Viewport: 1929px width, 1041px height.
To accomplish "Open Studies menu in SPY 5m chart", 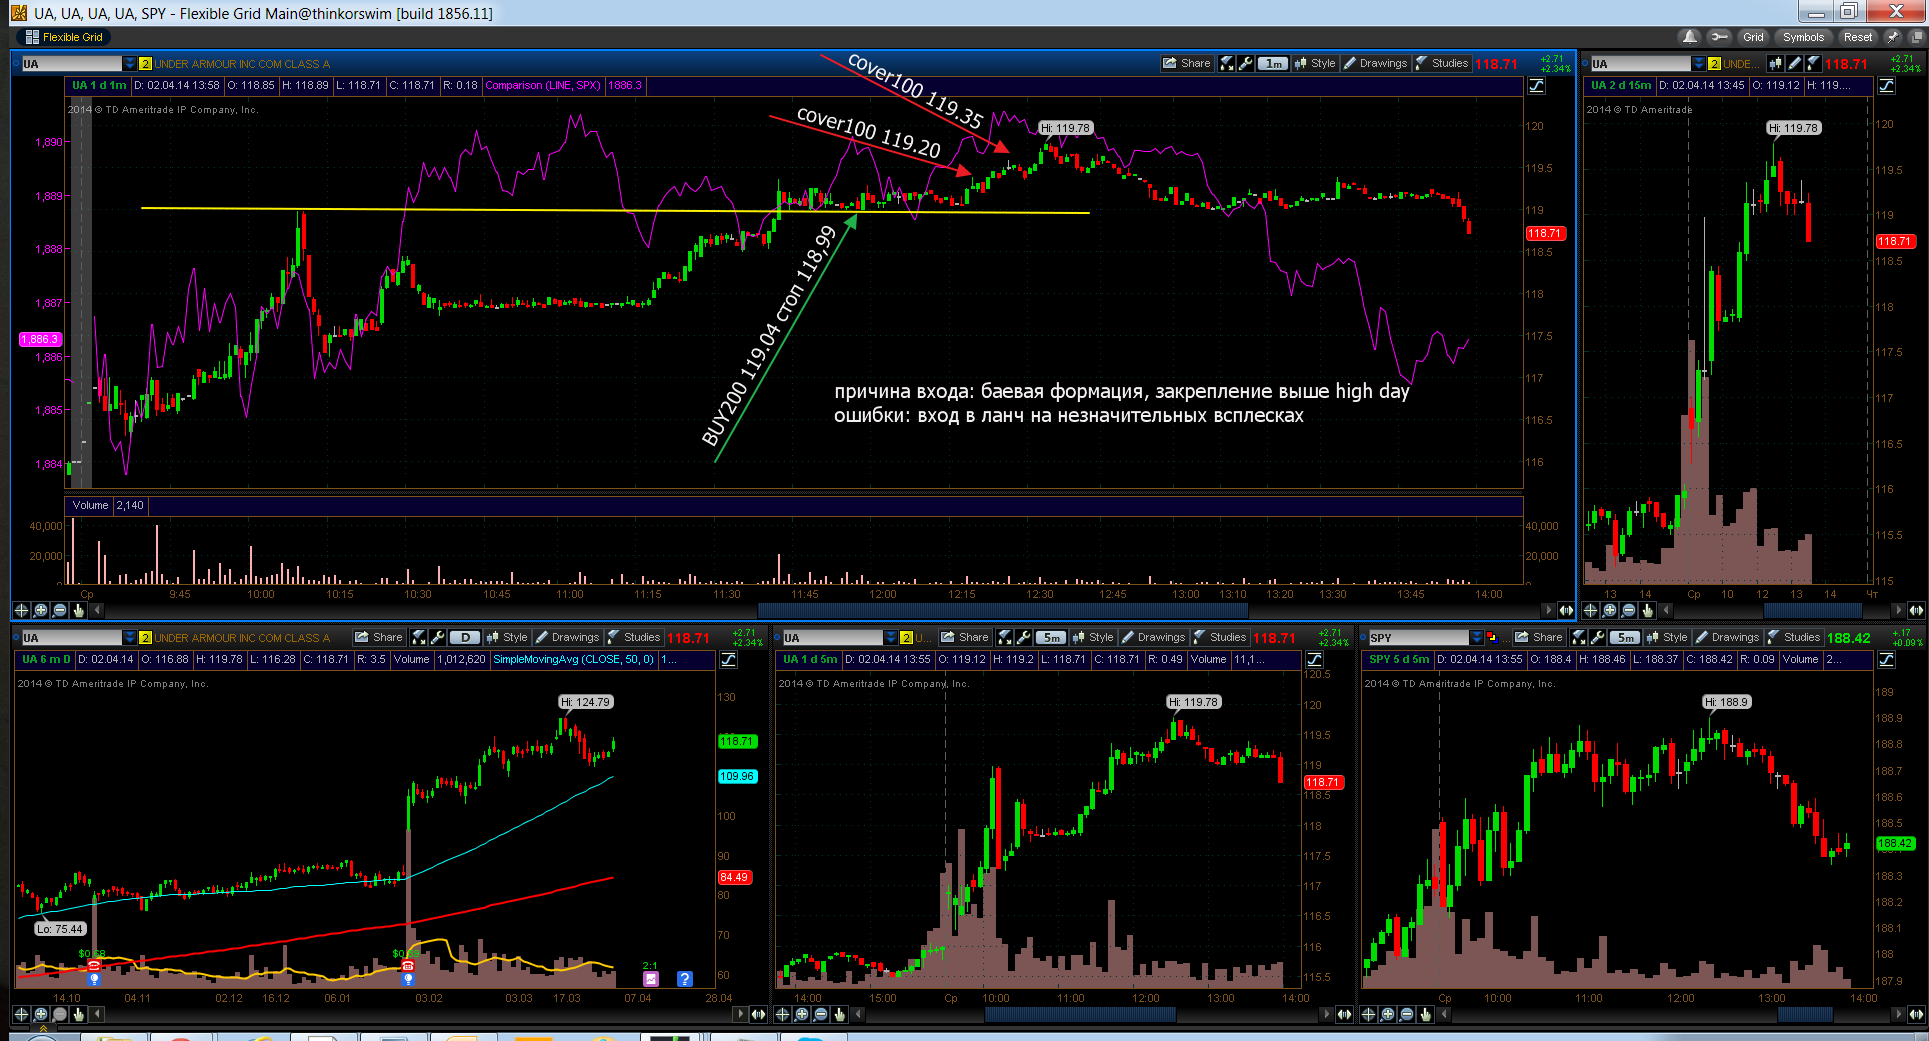I will click(x=1793, y=637).
